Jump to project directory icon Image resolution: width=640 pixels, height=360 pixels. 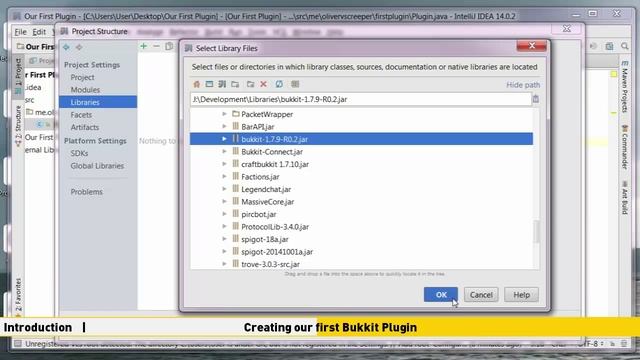pos(222,84)
